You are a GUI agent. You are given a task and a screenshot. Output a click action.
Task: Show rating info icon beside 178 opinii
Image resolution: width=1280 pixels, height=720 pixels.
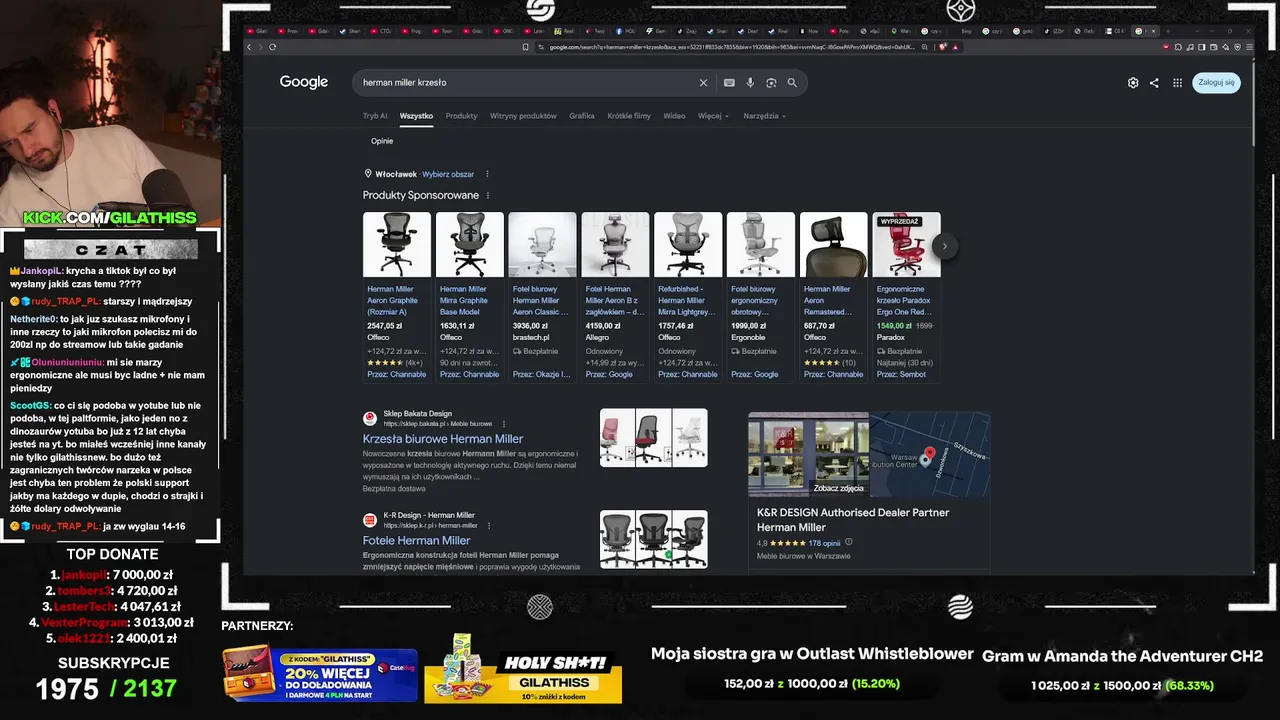(849, 543)
